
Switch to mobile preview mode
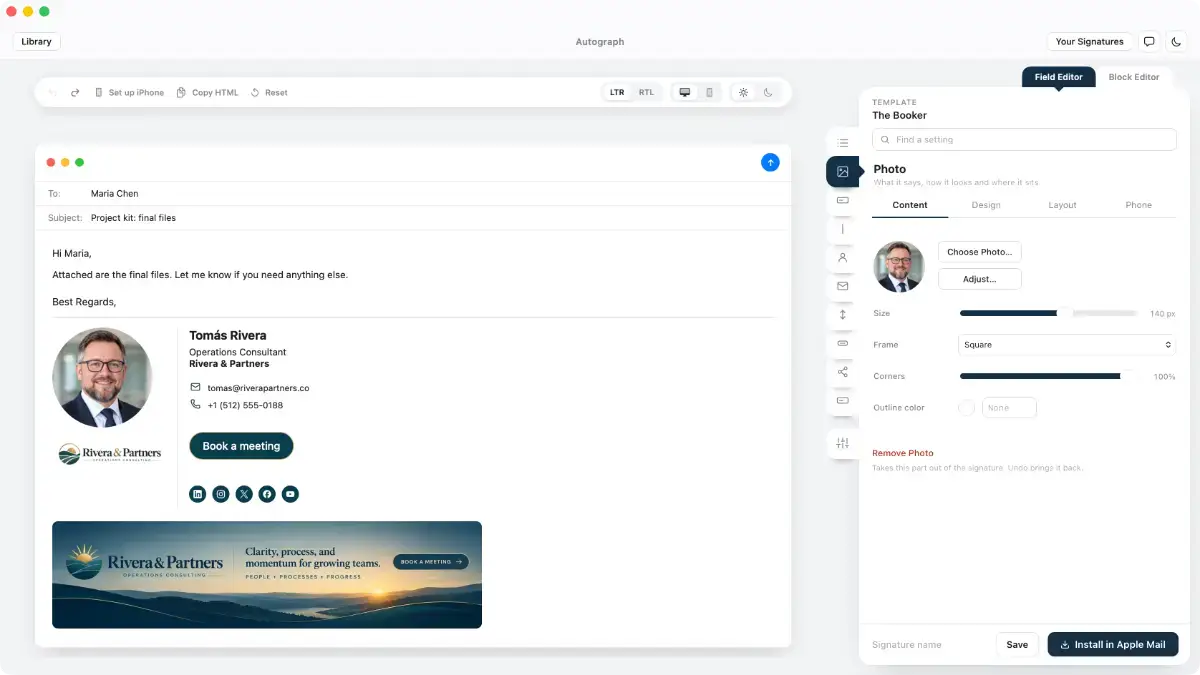click(x=709, y=92)
